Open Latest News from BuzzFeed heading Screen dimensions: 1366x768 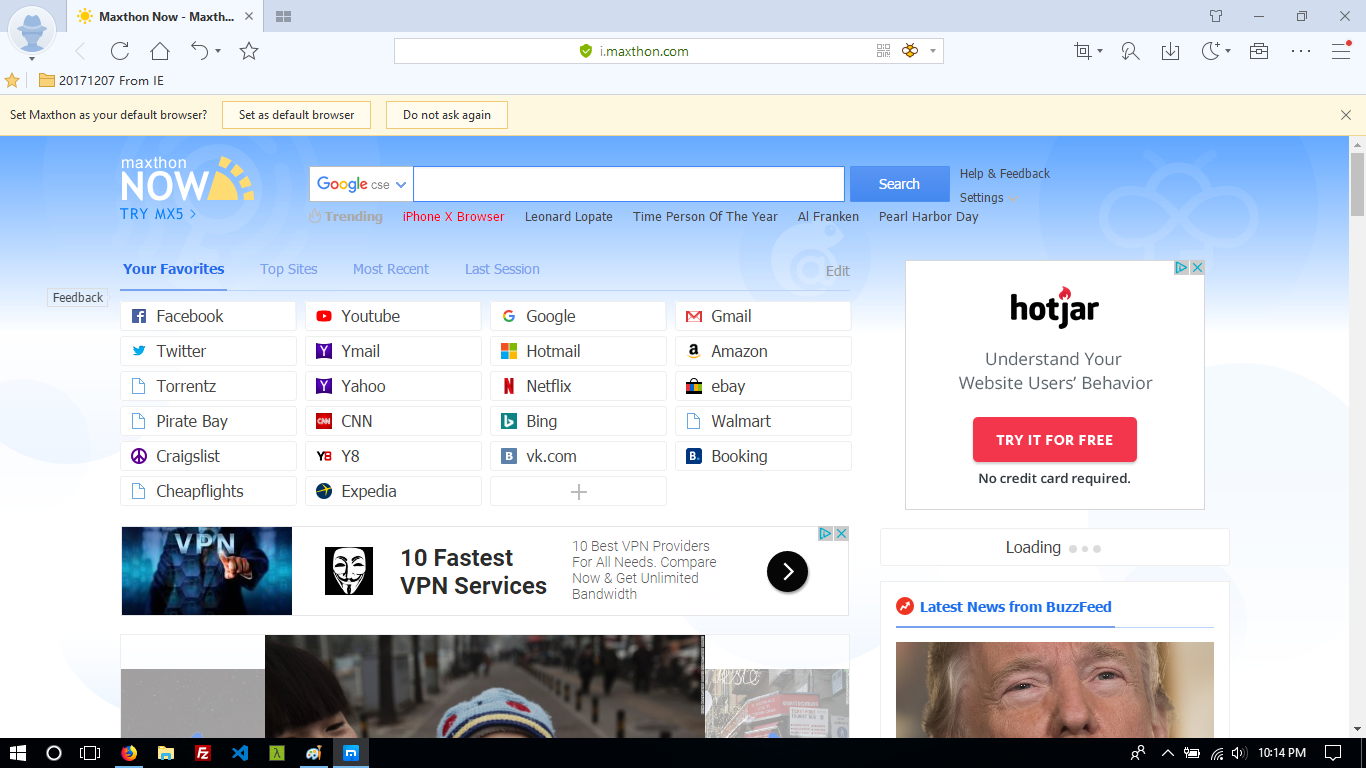coord(1015,607)
